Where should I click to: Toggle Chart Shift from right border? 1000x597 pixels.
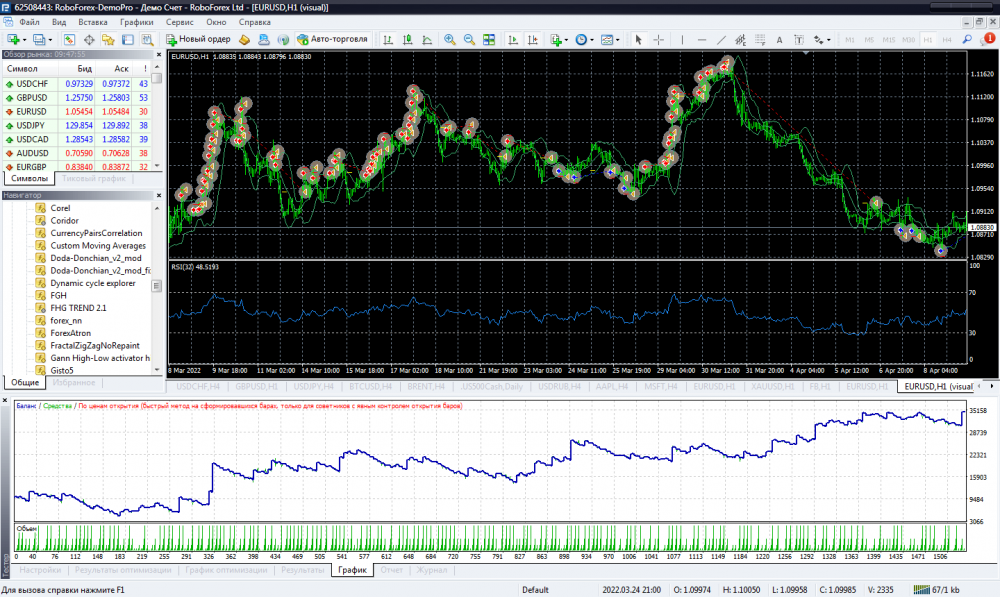click(x=533, y=40)
